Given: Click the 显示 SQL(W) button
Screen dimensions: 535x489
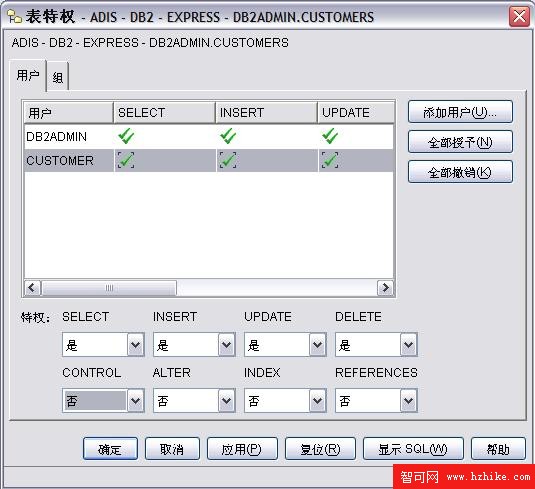Looking at the screenshot, I should pos(413,449).
